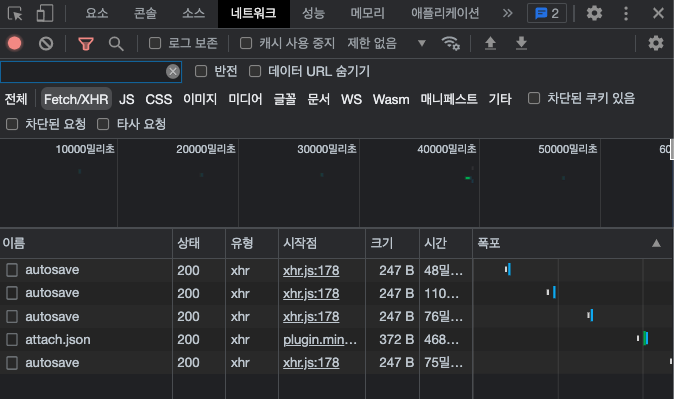Import HAR file with upload arrow
The width and height of the screenshot is (674, 399).
490,43
